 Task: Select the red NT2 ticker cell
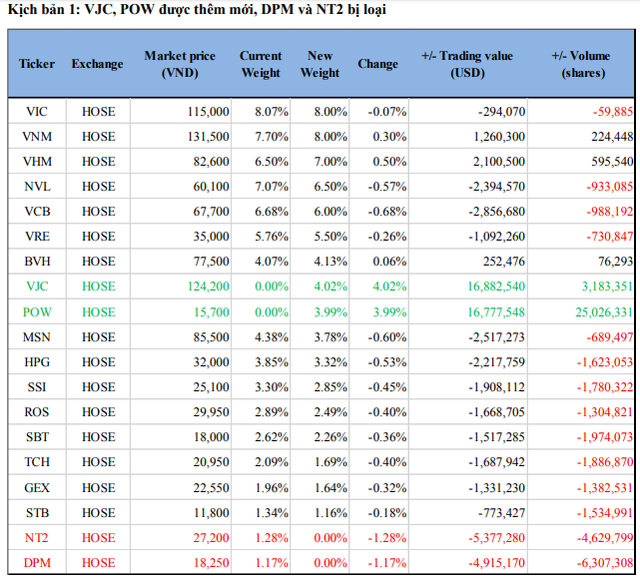pos(37,538)
